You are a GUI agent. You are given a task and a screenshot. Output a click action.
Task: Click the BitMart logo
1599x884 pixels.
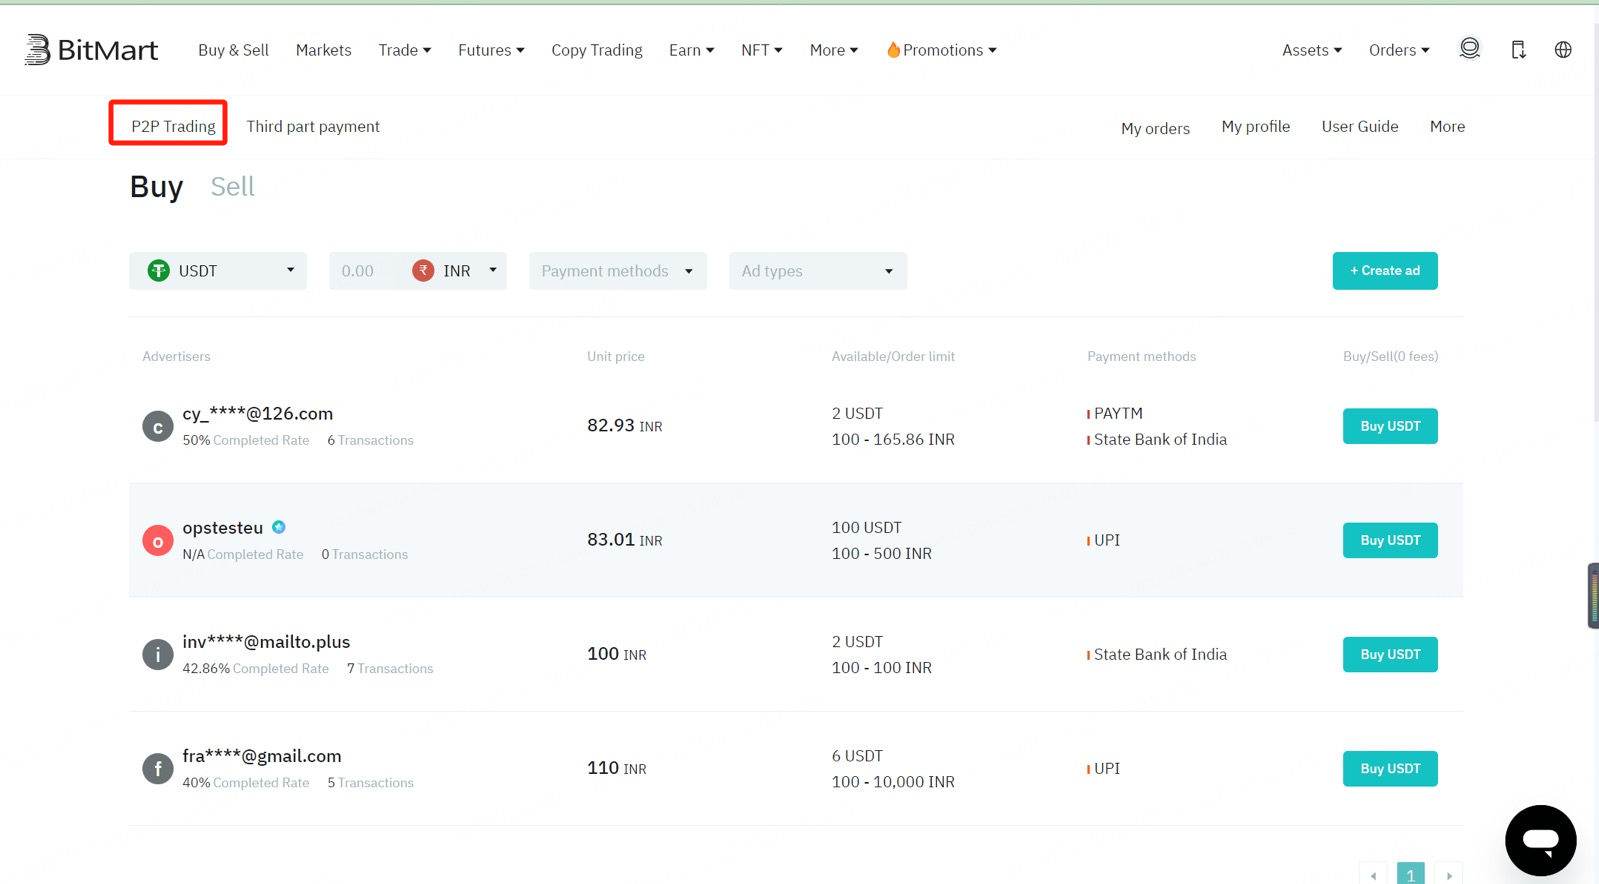[x=91, y=50]
